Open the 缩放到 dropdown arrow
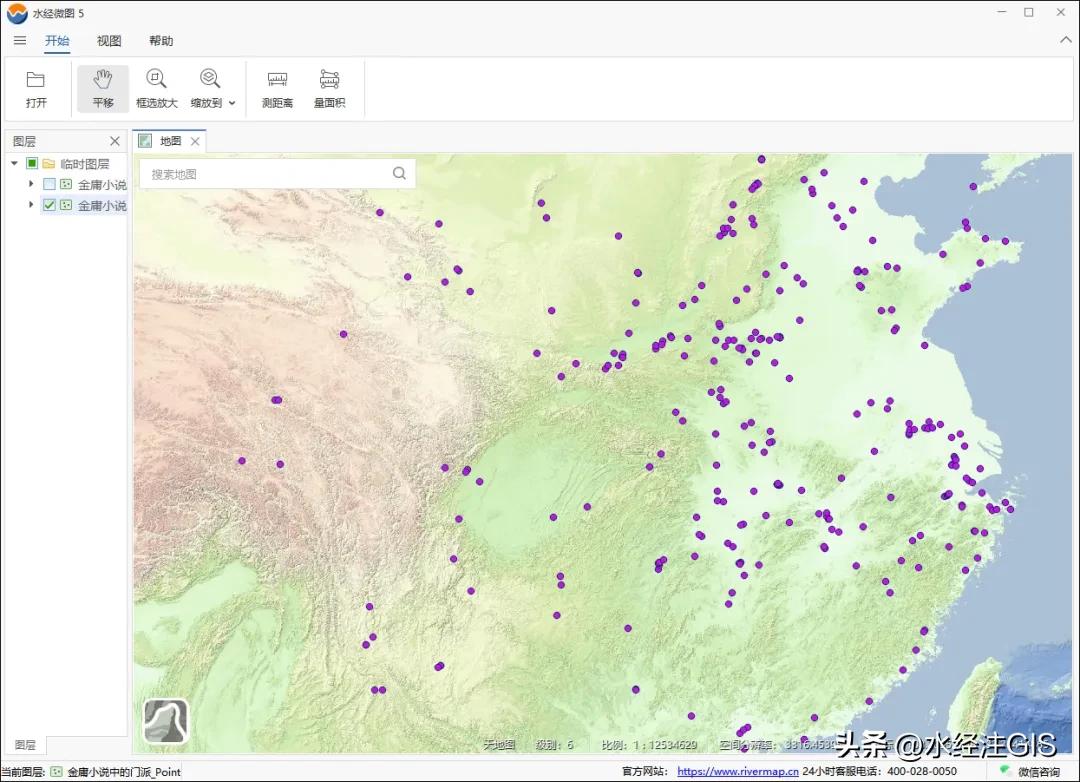This screenshot has height=782, width=1080. 232,103
